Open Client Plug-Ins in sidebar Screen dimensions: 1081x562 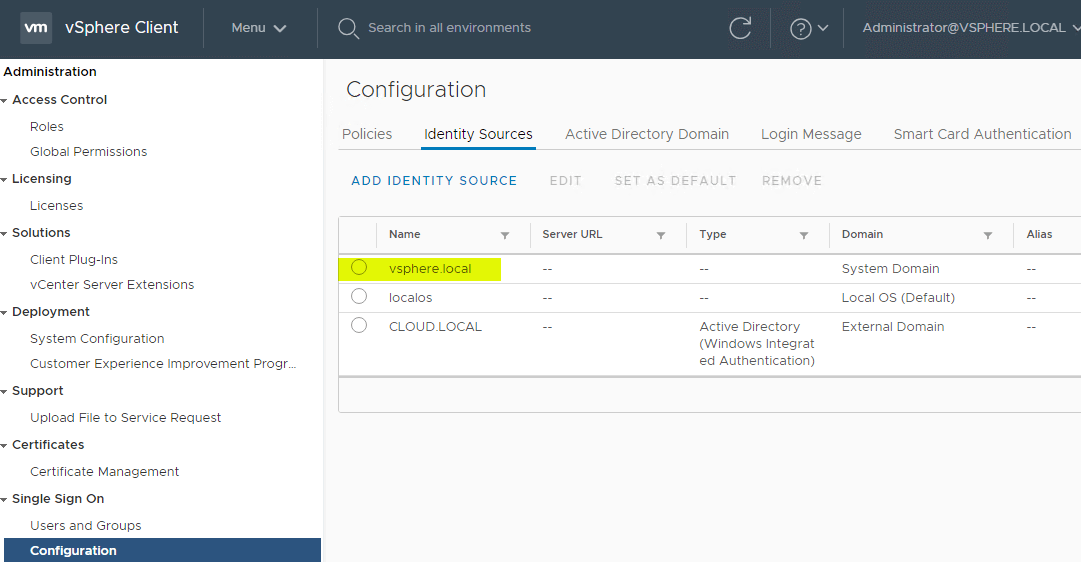pos(74,259)
